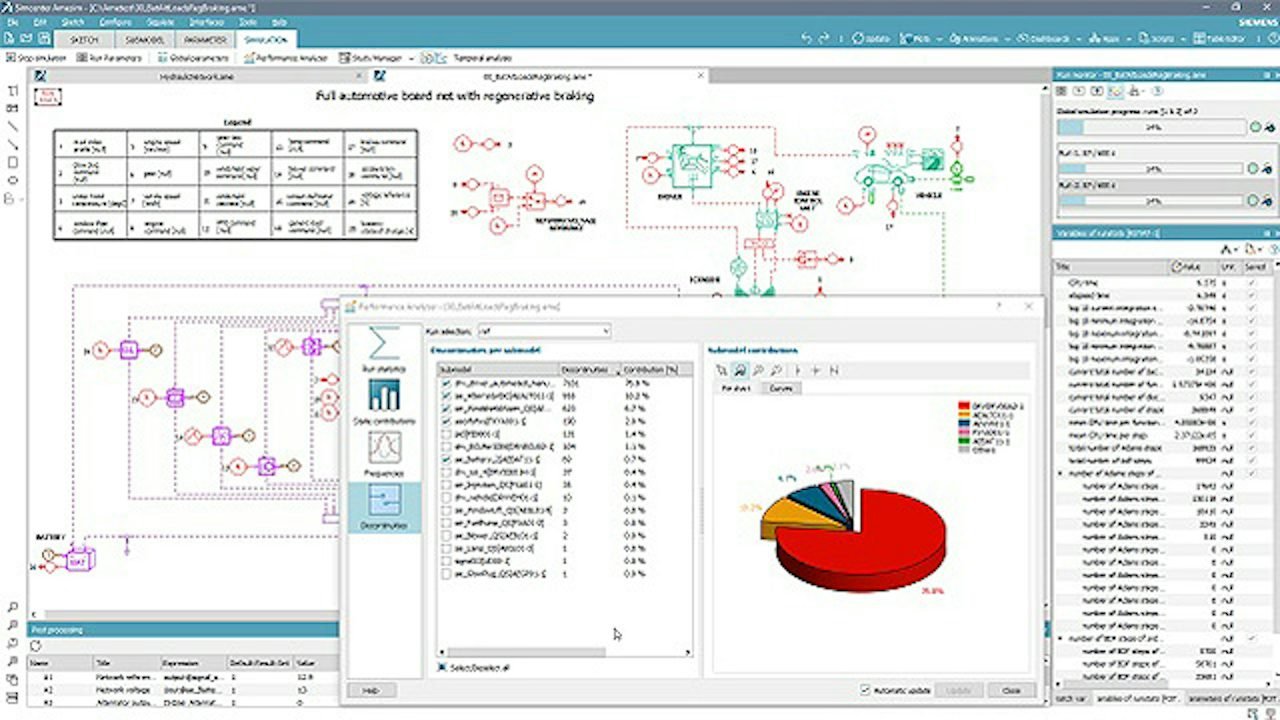
Task: Click the pointer tool in pie chart toolbar
Action: (722, 370)
